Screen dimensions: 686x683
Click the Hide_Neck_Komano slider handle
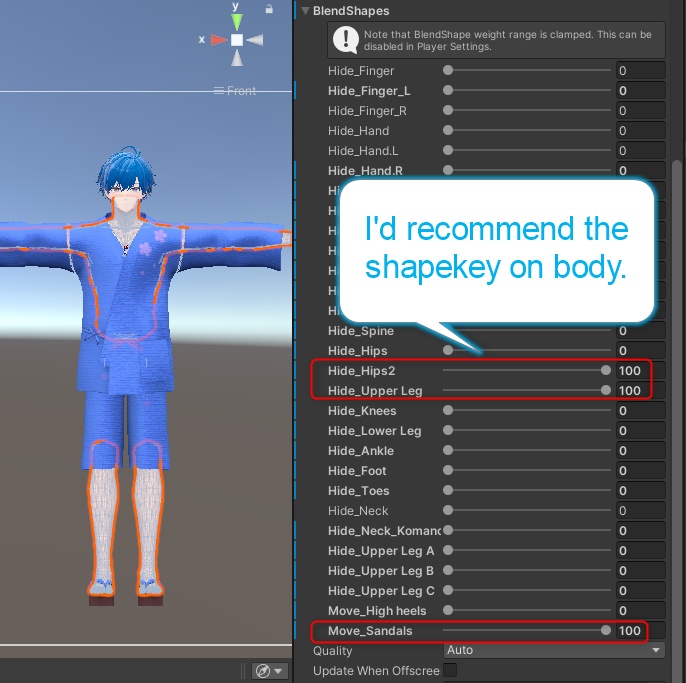448,530
